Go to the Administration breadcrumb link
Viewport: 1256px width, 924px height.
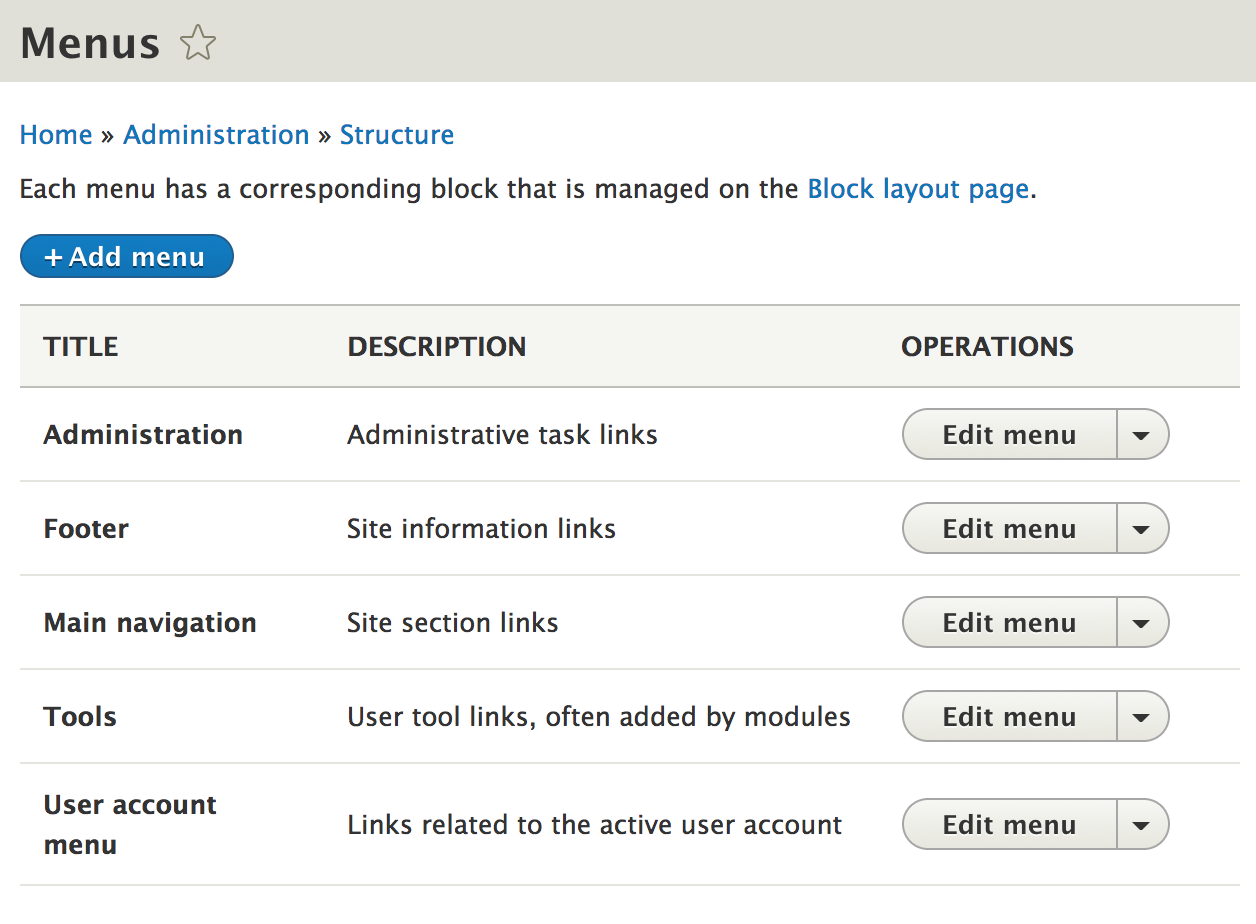click(216, 135)
